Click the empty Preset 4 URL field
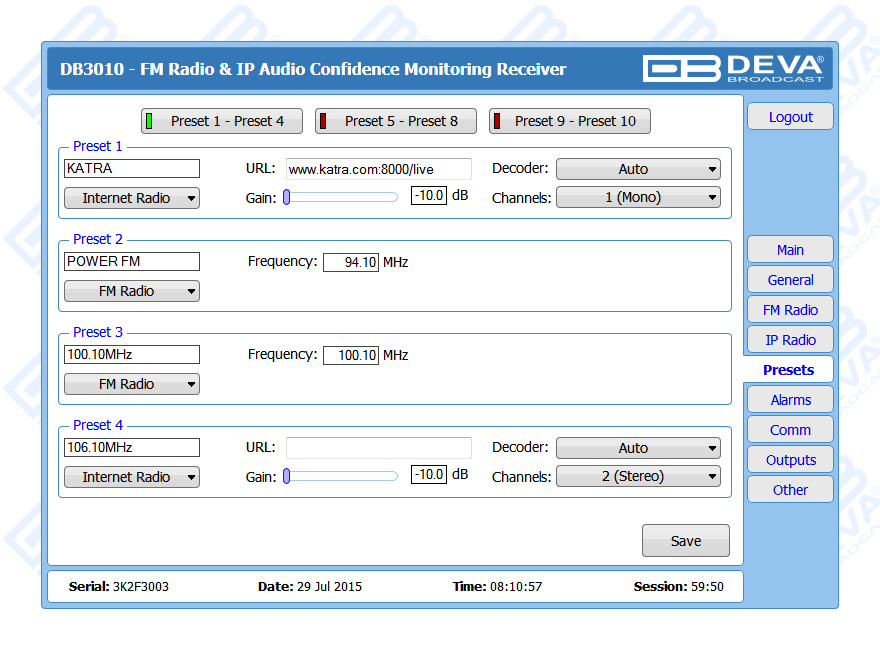This screenshot has height=650, width=880. pos(378,448)
